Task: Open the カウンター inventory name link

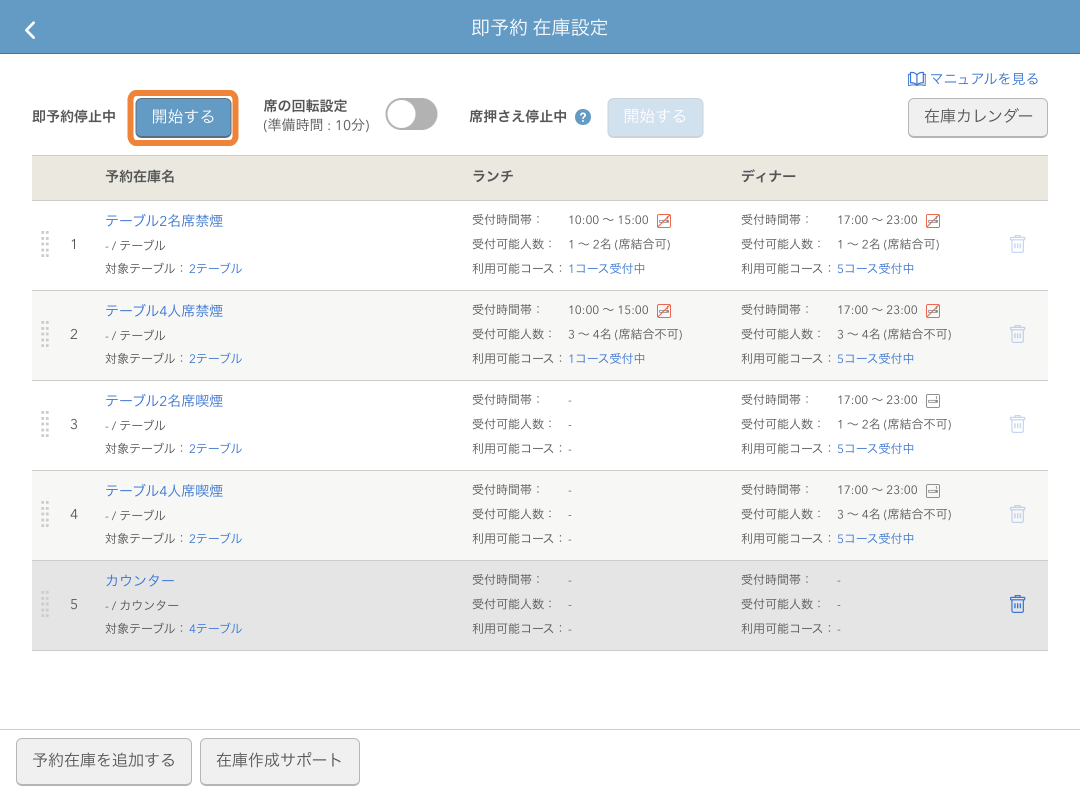Action: [139, 580]
